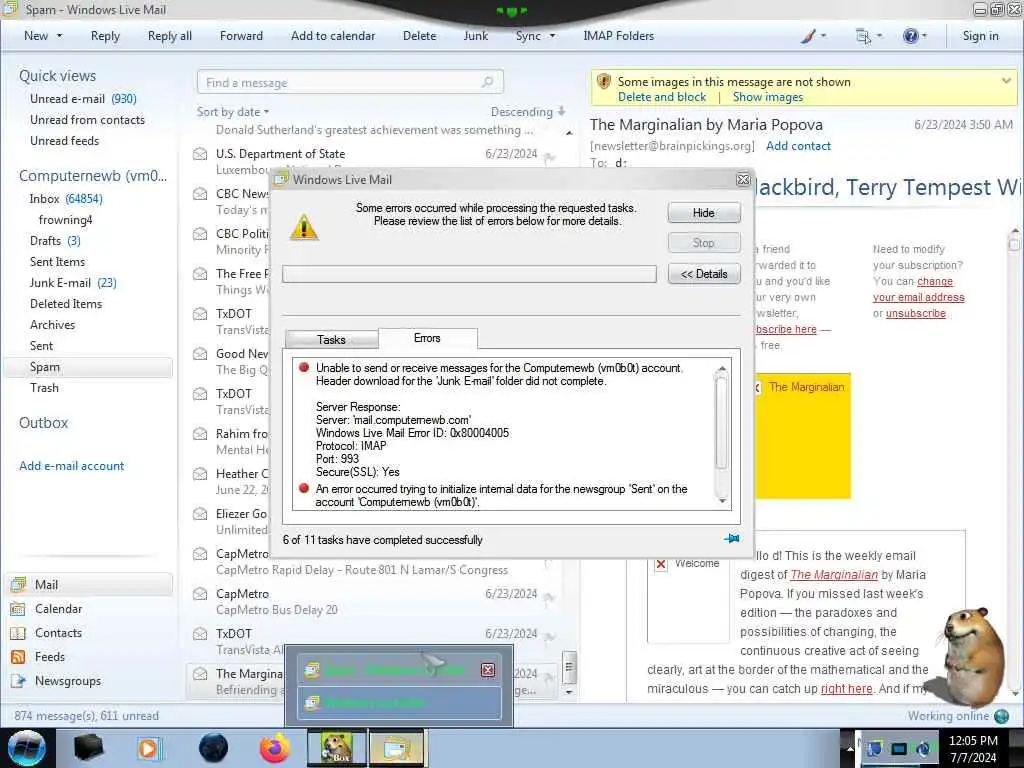This screenshot has width=1024, height=768.
Task: Click Reply all in the toolbar
Action: 170,36
